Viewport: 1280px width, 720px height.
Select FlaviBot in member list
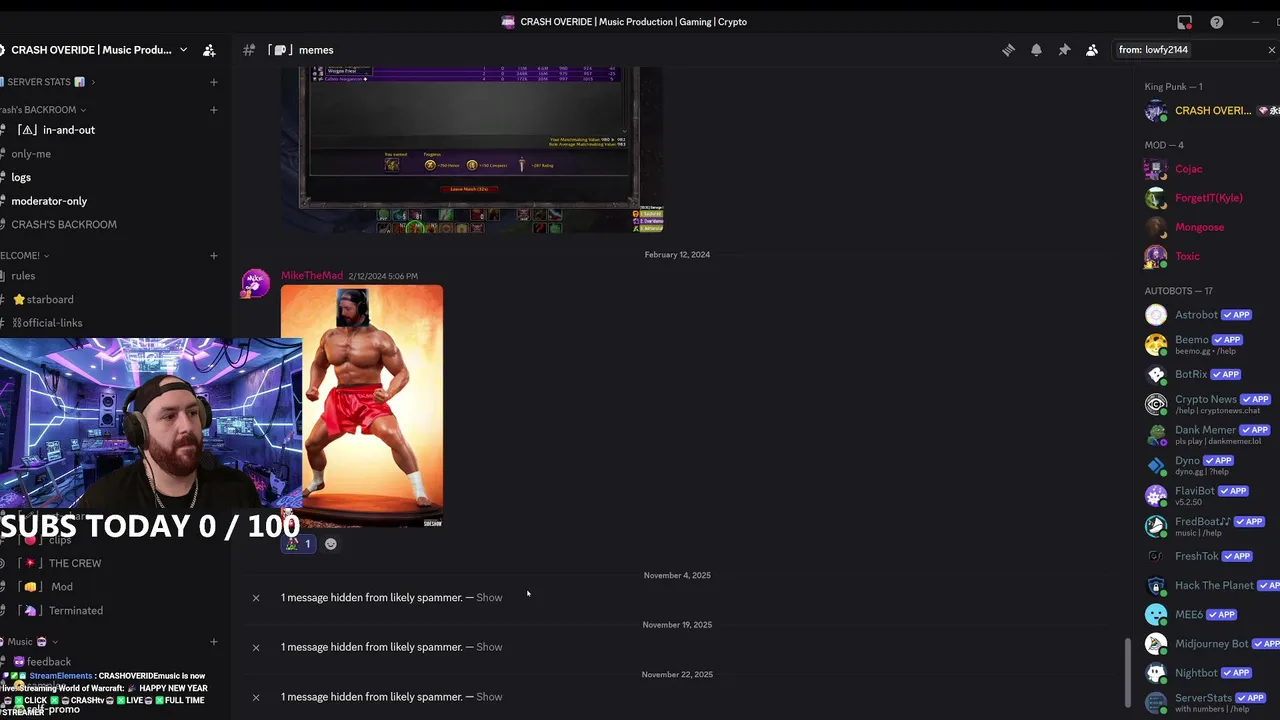coord(1211,495)
